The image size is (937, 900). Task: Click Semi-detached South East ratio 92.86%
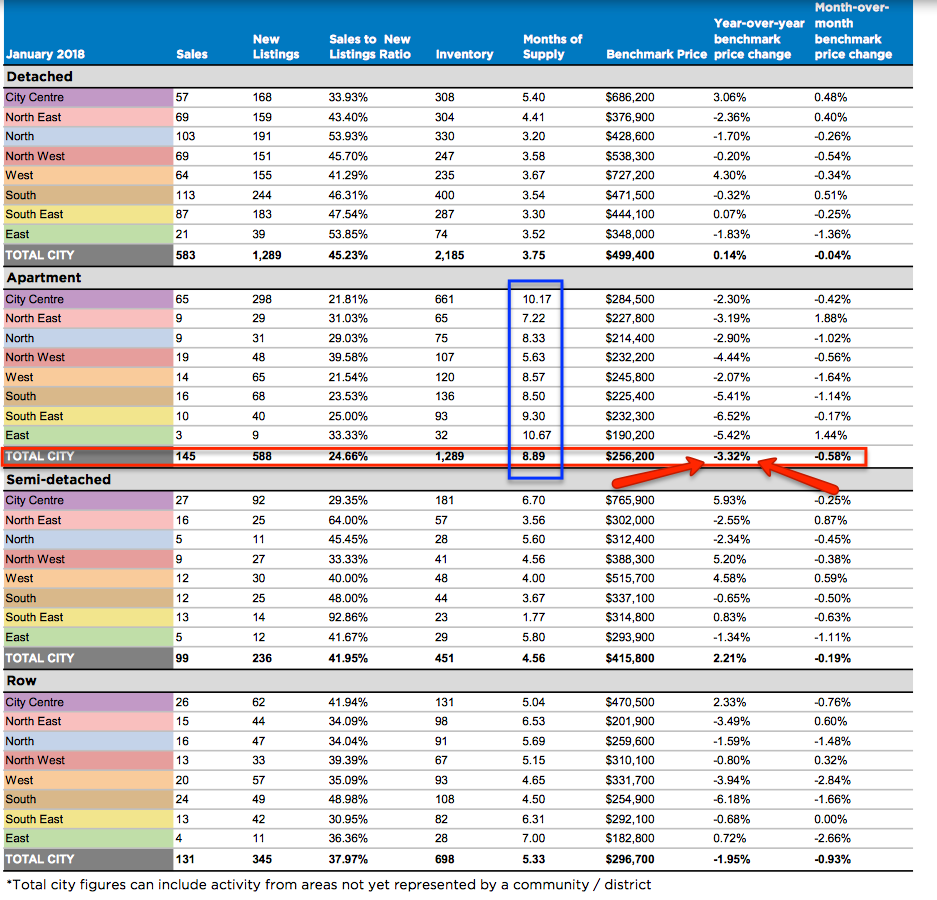coord(348,617)
